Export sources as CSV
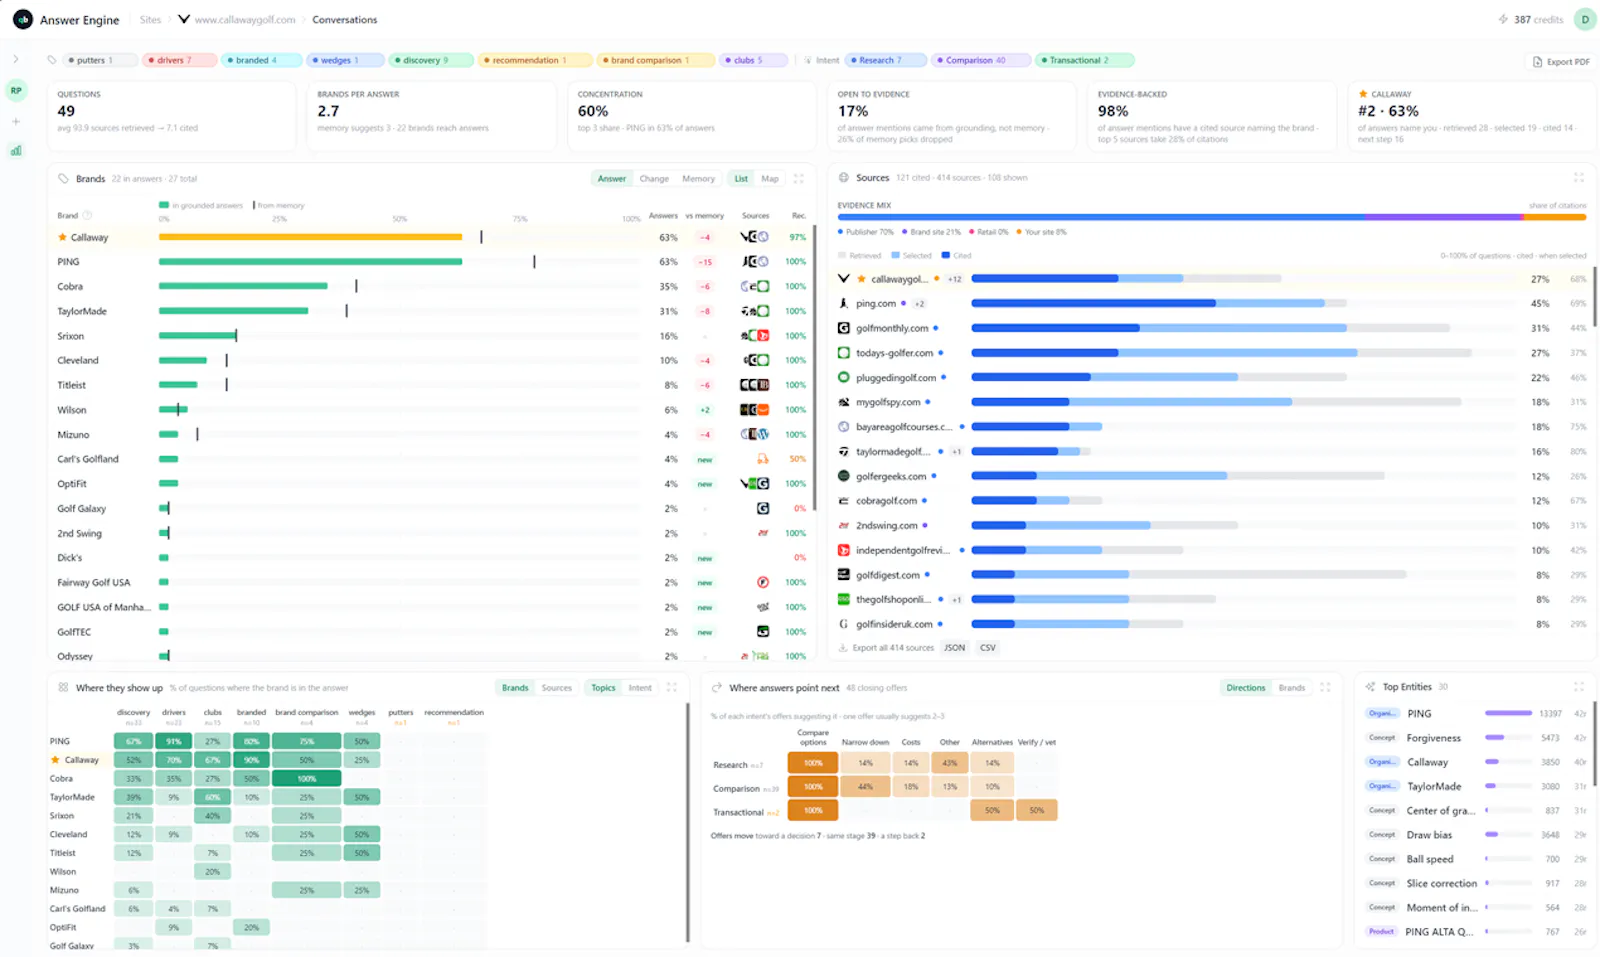Viewport: 1600px width, 957px height. tap(988, 648)
